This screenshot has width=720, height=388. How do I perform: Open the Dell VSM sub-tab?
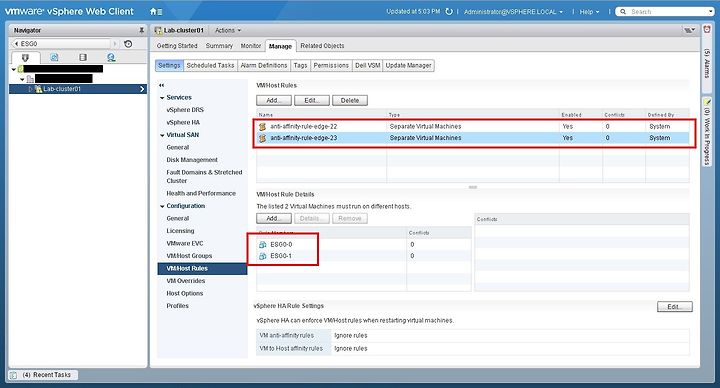click(367, 66)
